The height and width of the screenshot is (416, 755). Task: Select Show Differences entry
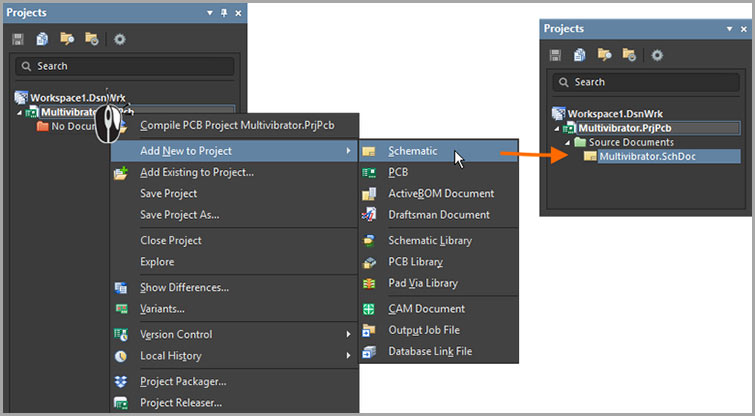click(x=235, y=288)
